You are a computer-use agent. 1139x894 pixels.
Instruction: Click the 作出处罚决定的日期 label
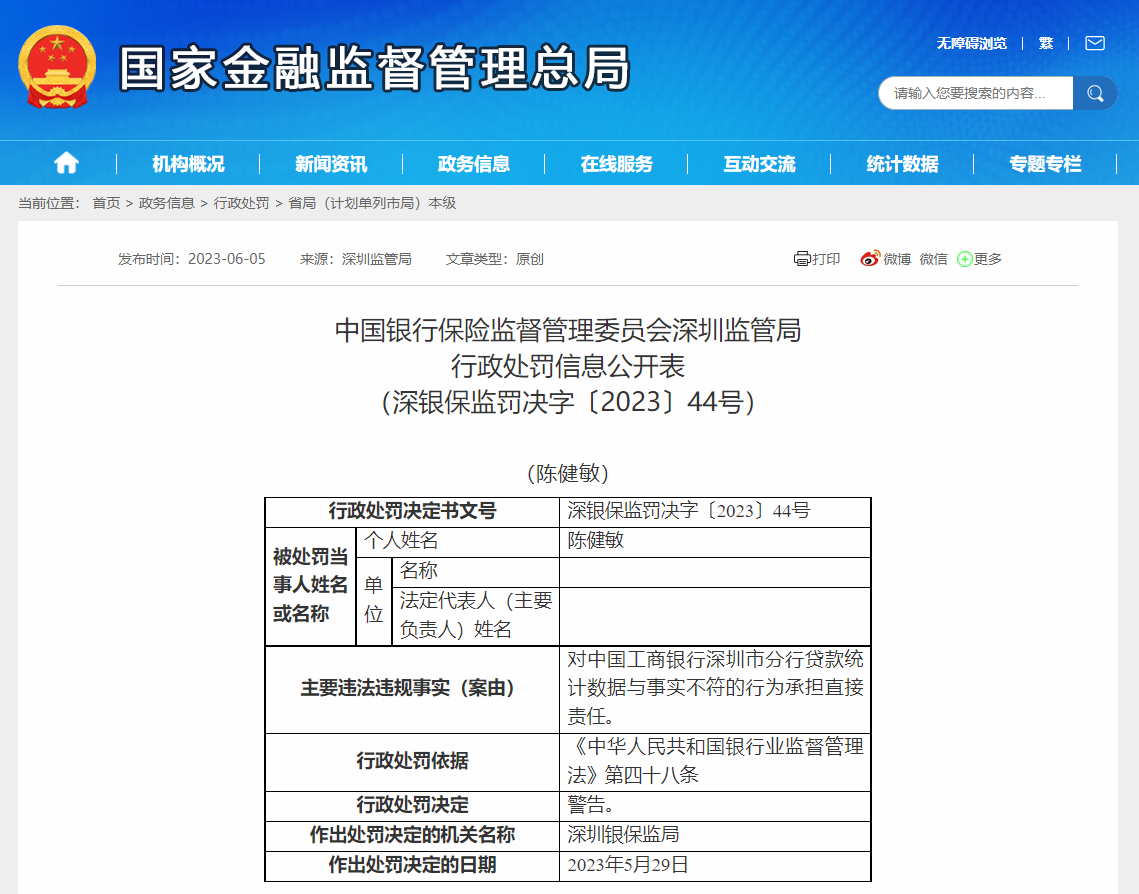click(412, 866)
